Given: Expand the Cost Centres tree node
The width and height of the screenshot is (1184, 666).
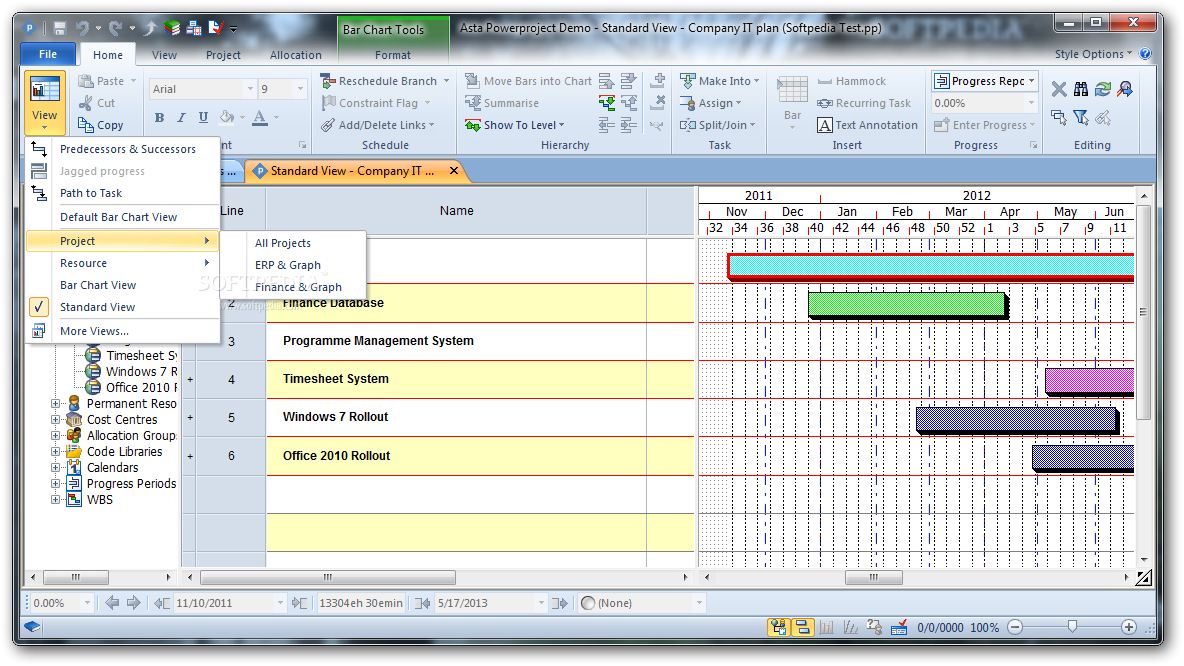Looking at the screenshot, I should pos(55,419).
